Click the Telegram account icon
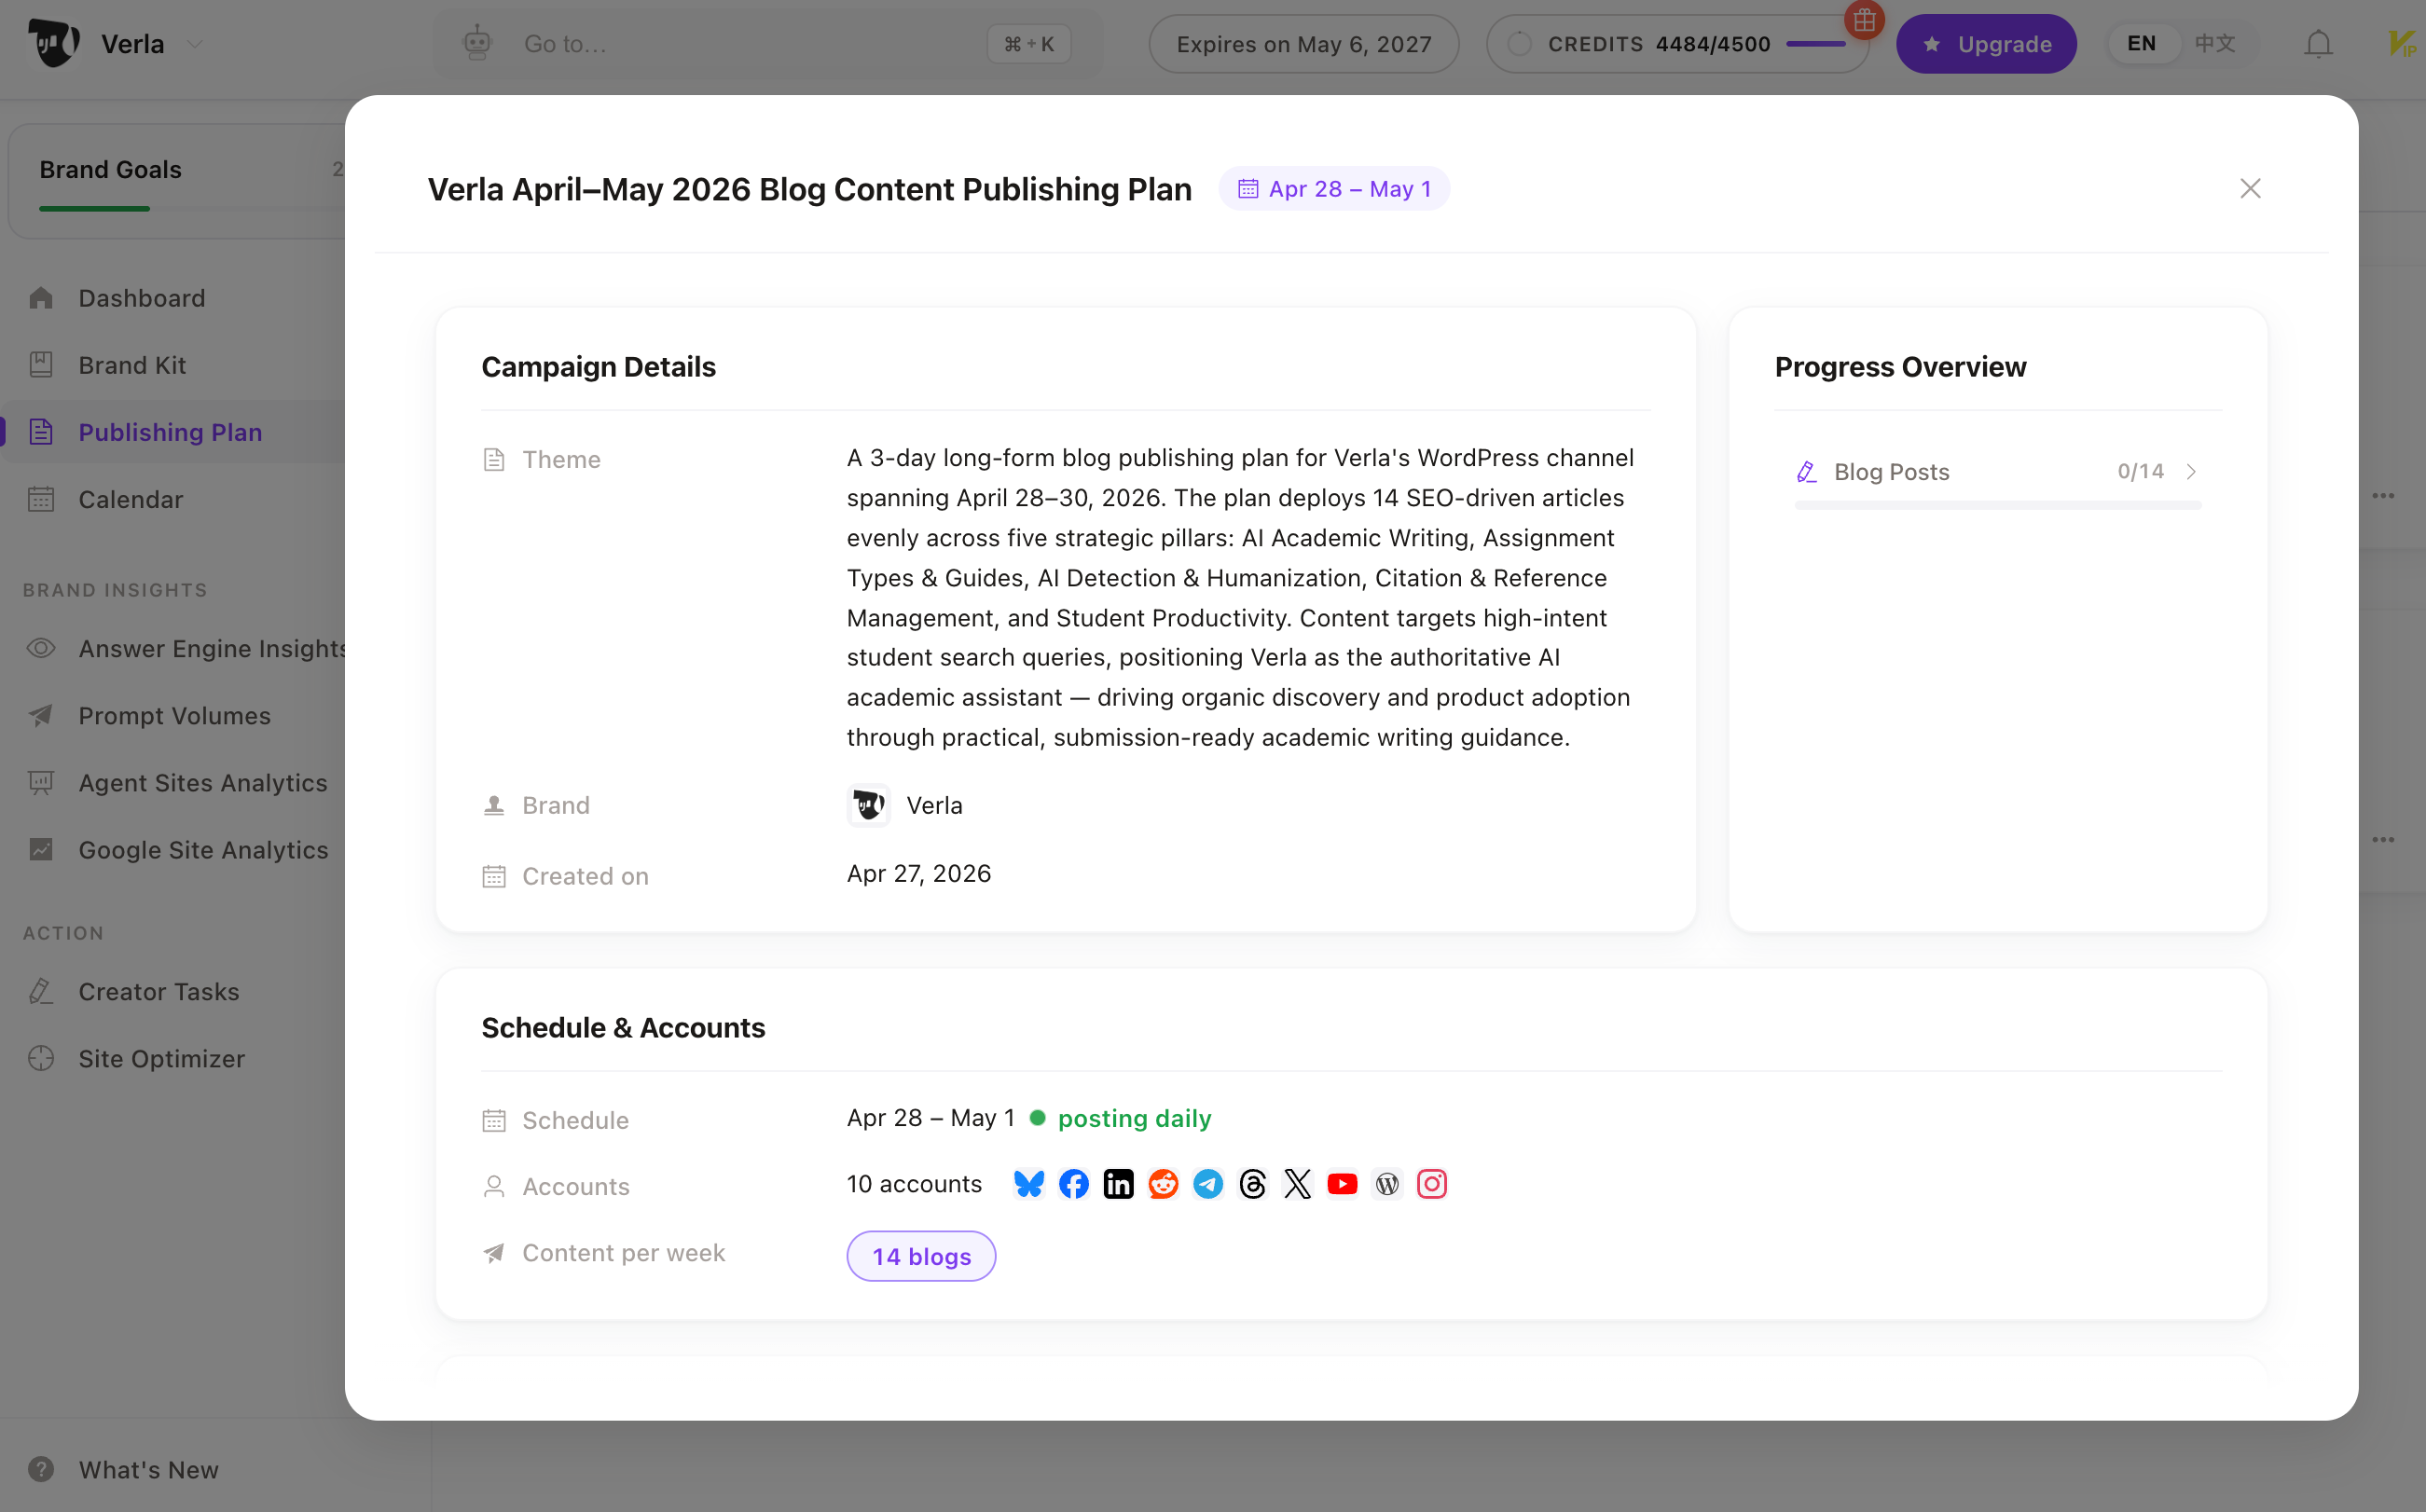 (x=1208, y=1184)
